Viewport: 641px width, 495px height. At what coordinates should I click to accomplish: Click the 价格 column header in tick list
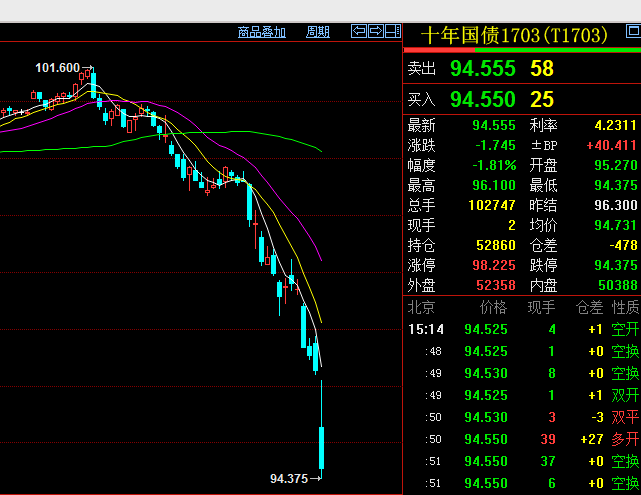coord(493,307)
